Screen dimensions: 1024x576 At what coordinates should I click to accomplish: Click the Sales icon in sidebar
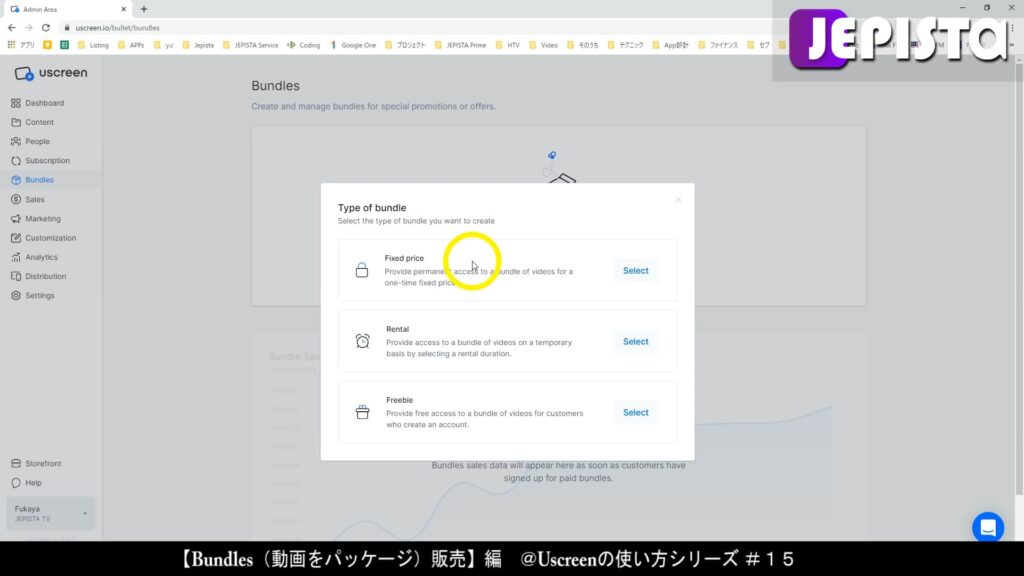(x=16, y=199)
